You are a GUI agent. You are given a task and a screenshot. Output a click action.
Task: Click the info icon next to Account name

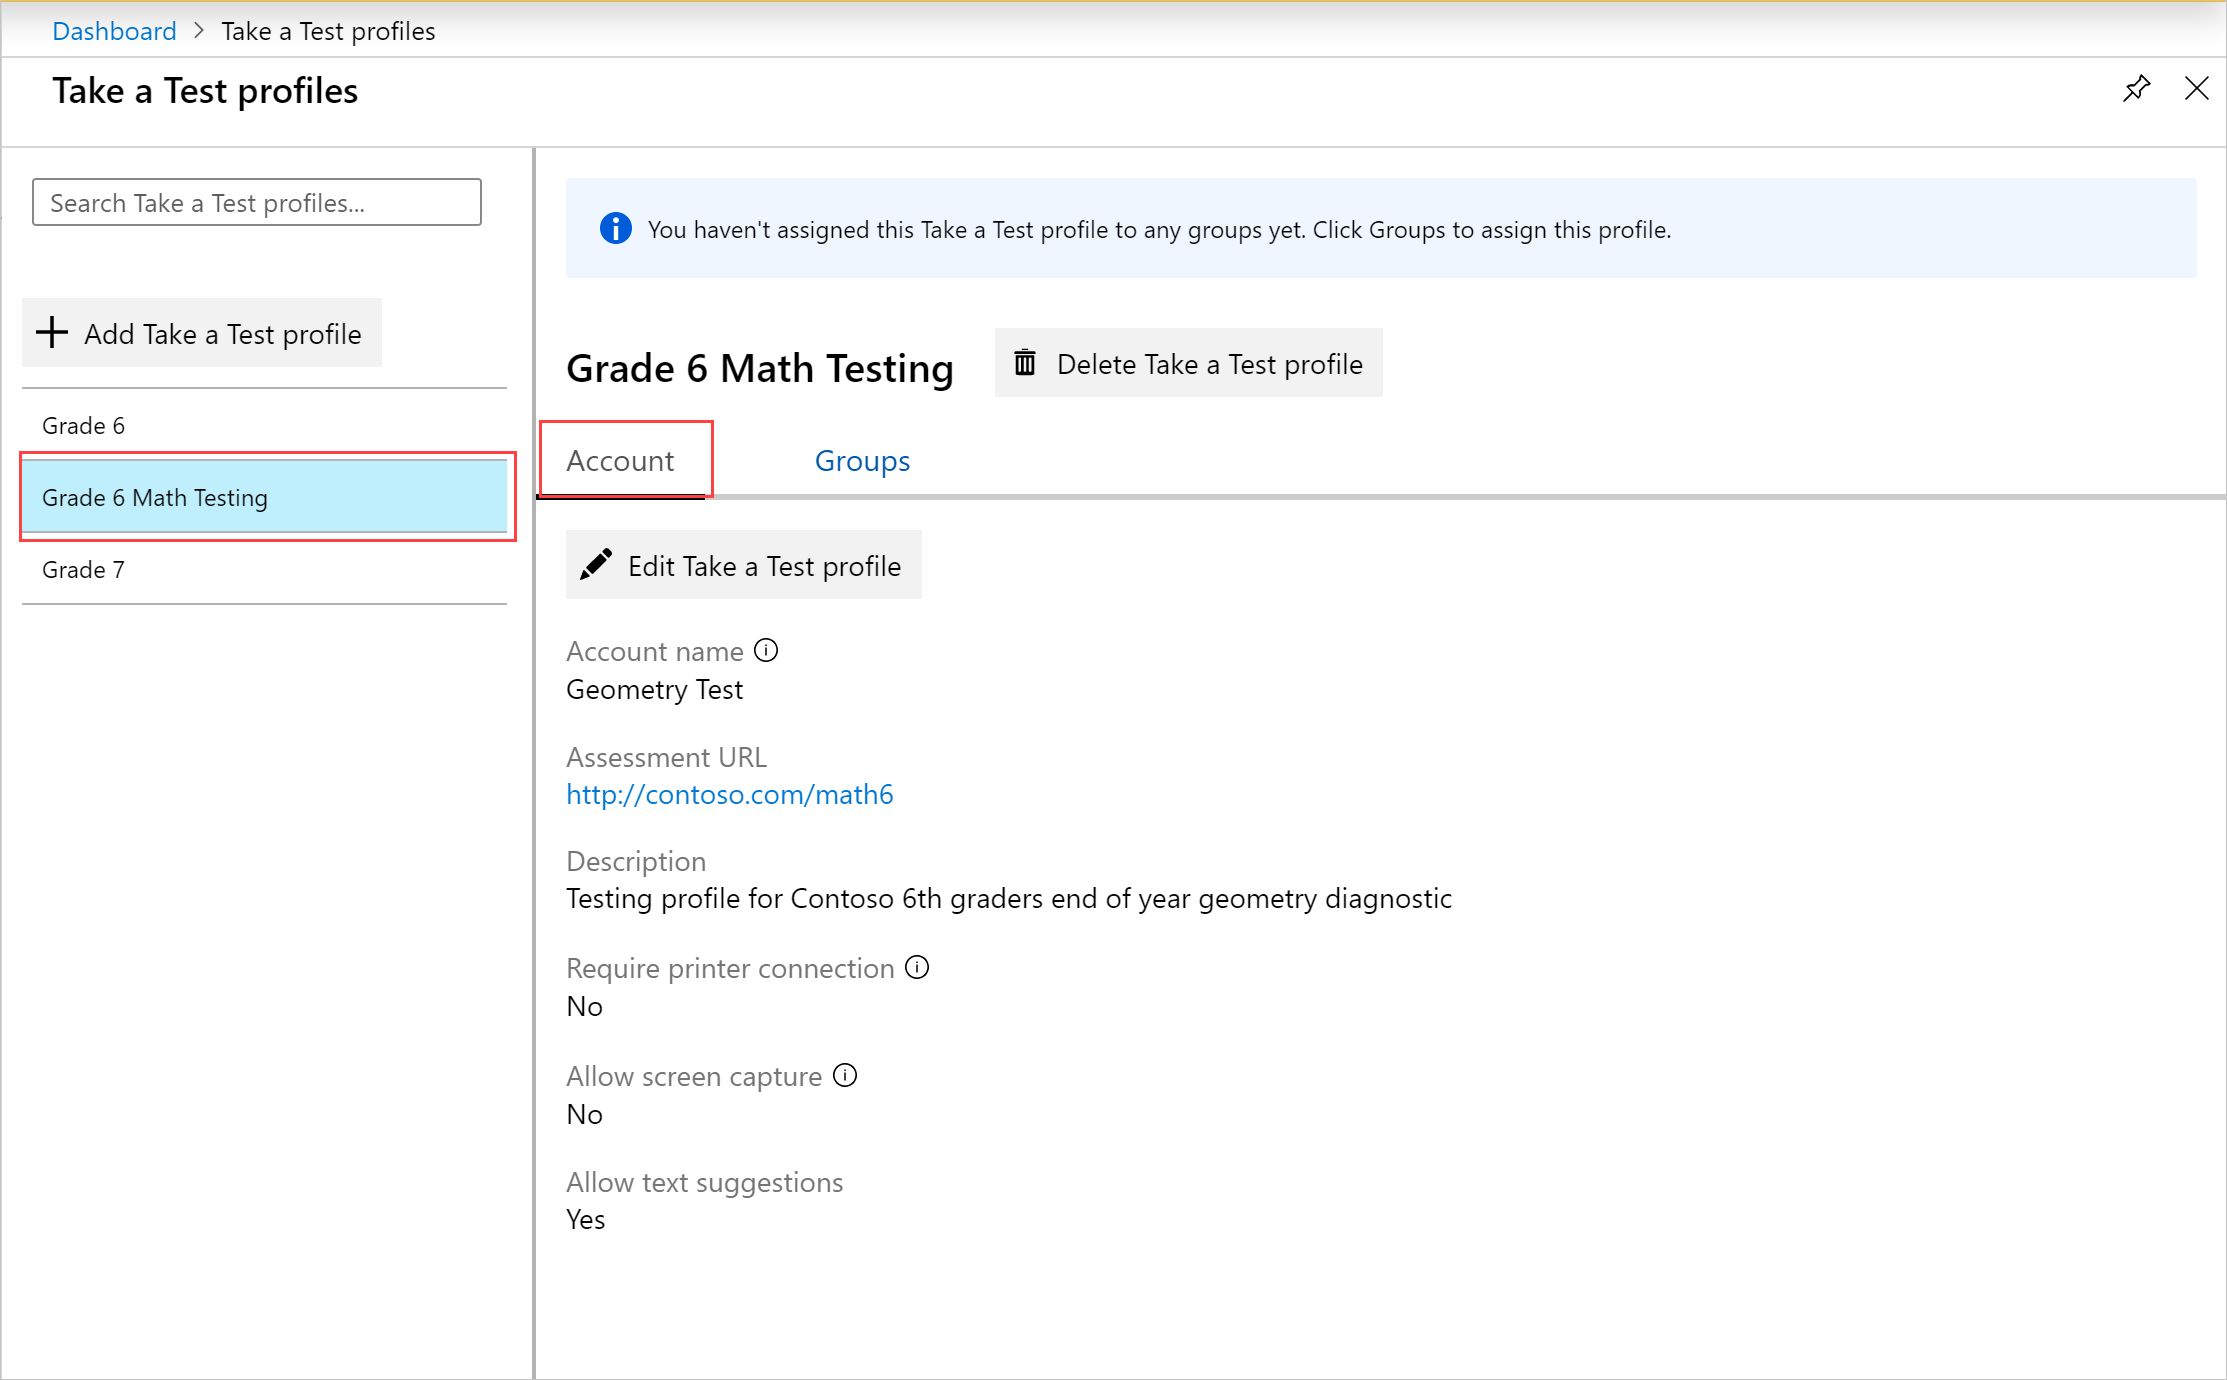pyautogui.click(x=764, y=652)
